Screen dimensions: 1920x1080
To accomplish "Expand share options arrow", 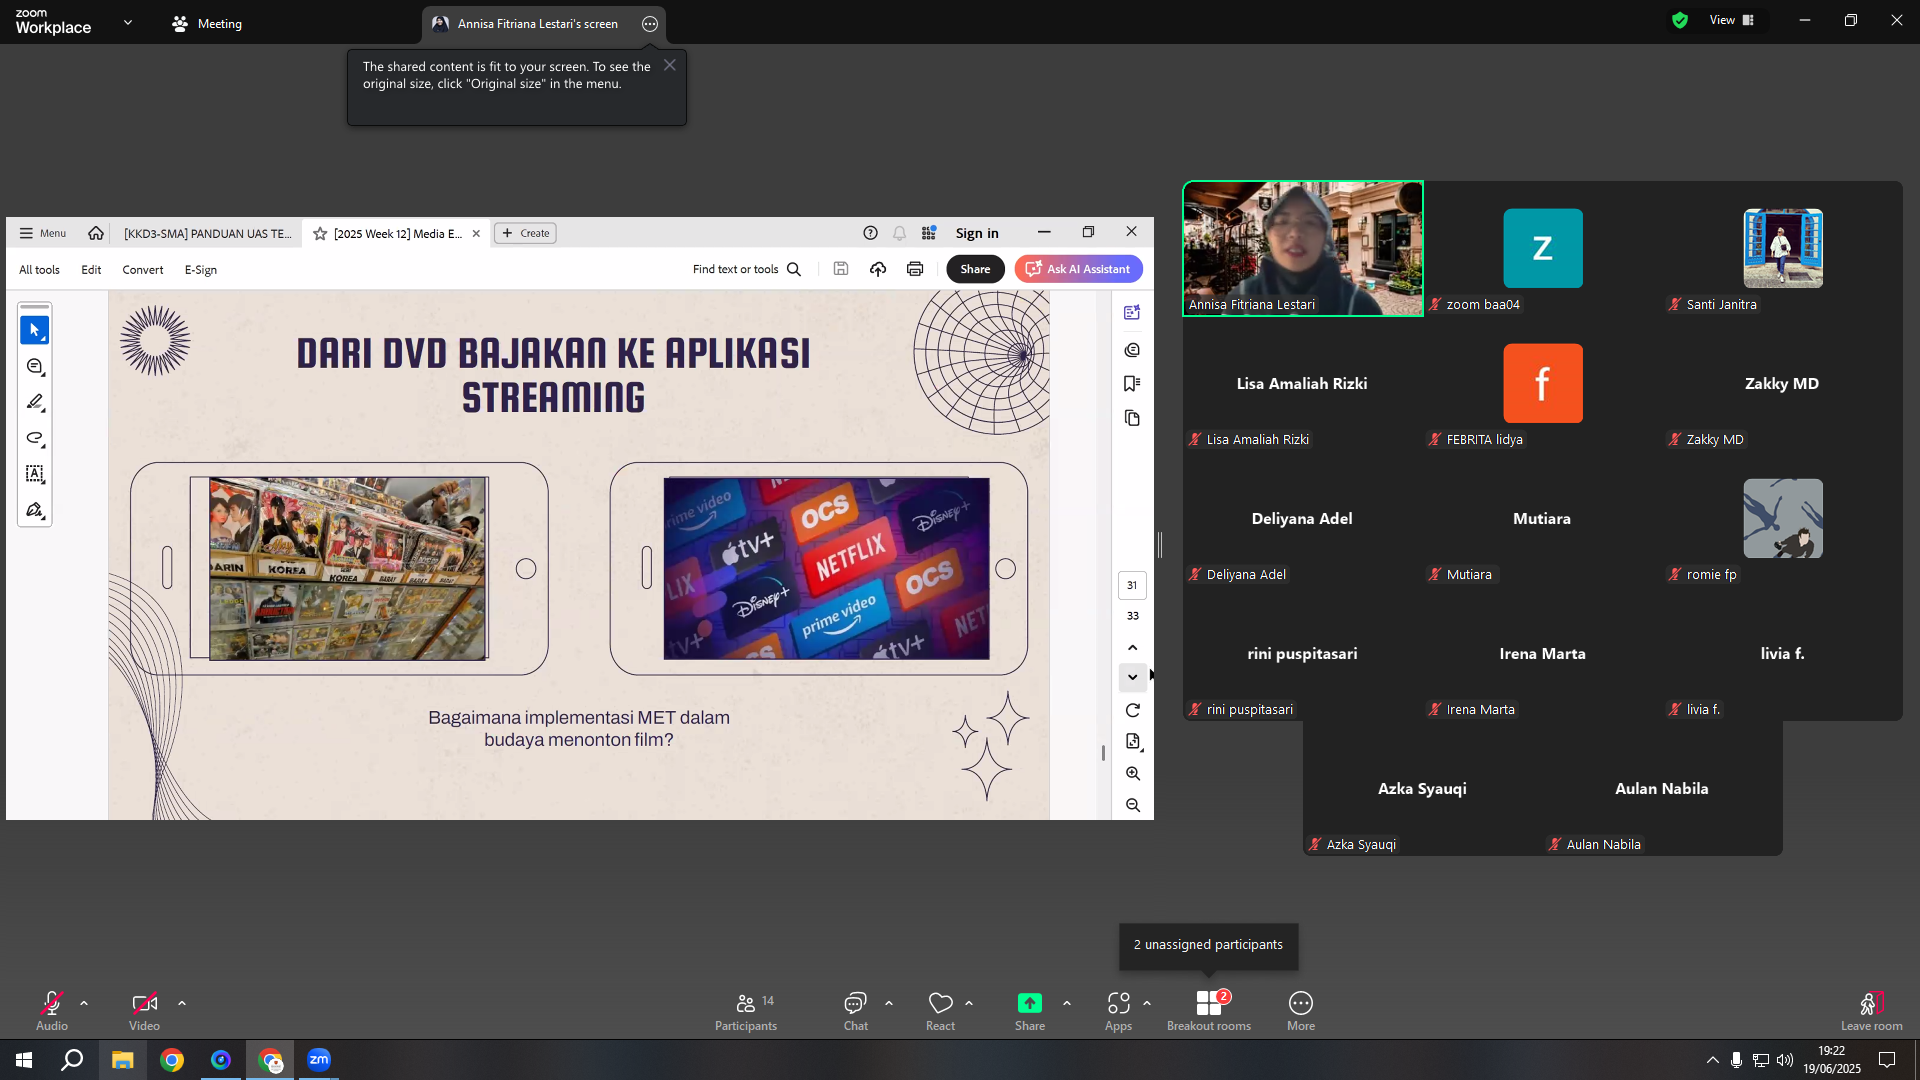I will tap(1067, 1003).
